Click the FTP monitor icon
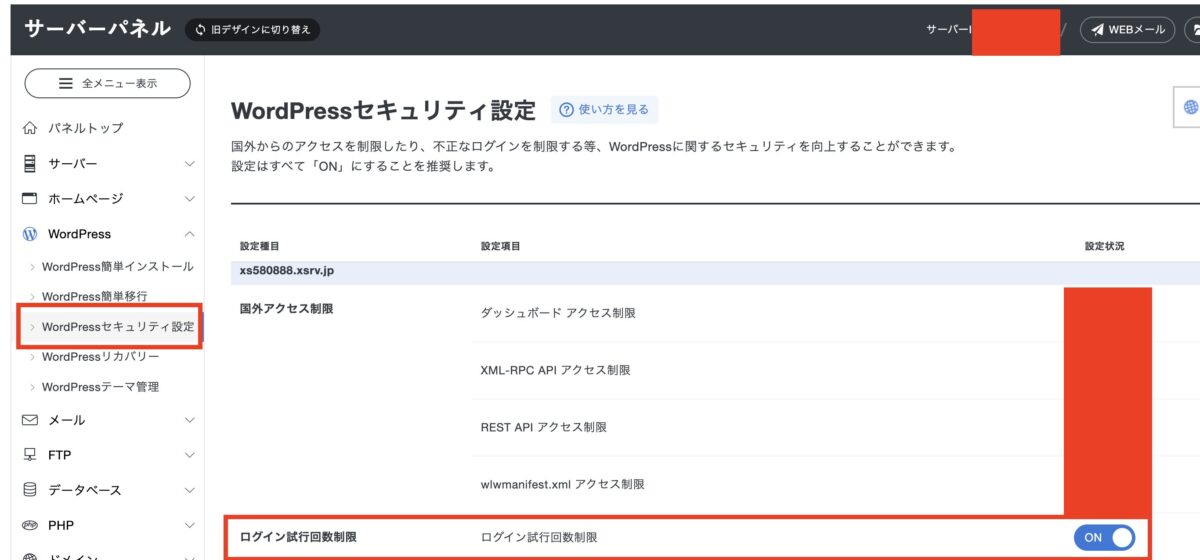The image size is (1200, 560). (29, 455)
